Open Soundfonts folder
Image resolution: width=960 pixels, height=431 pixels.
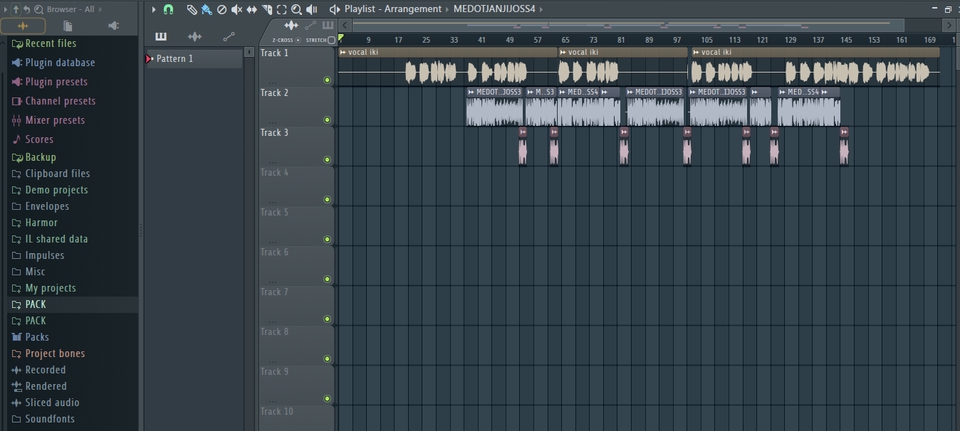coord(43,419)
